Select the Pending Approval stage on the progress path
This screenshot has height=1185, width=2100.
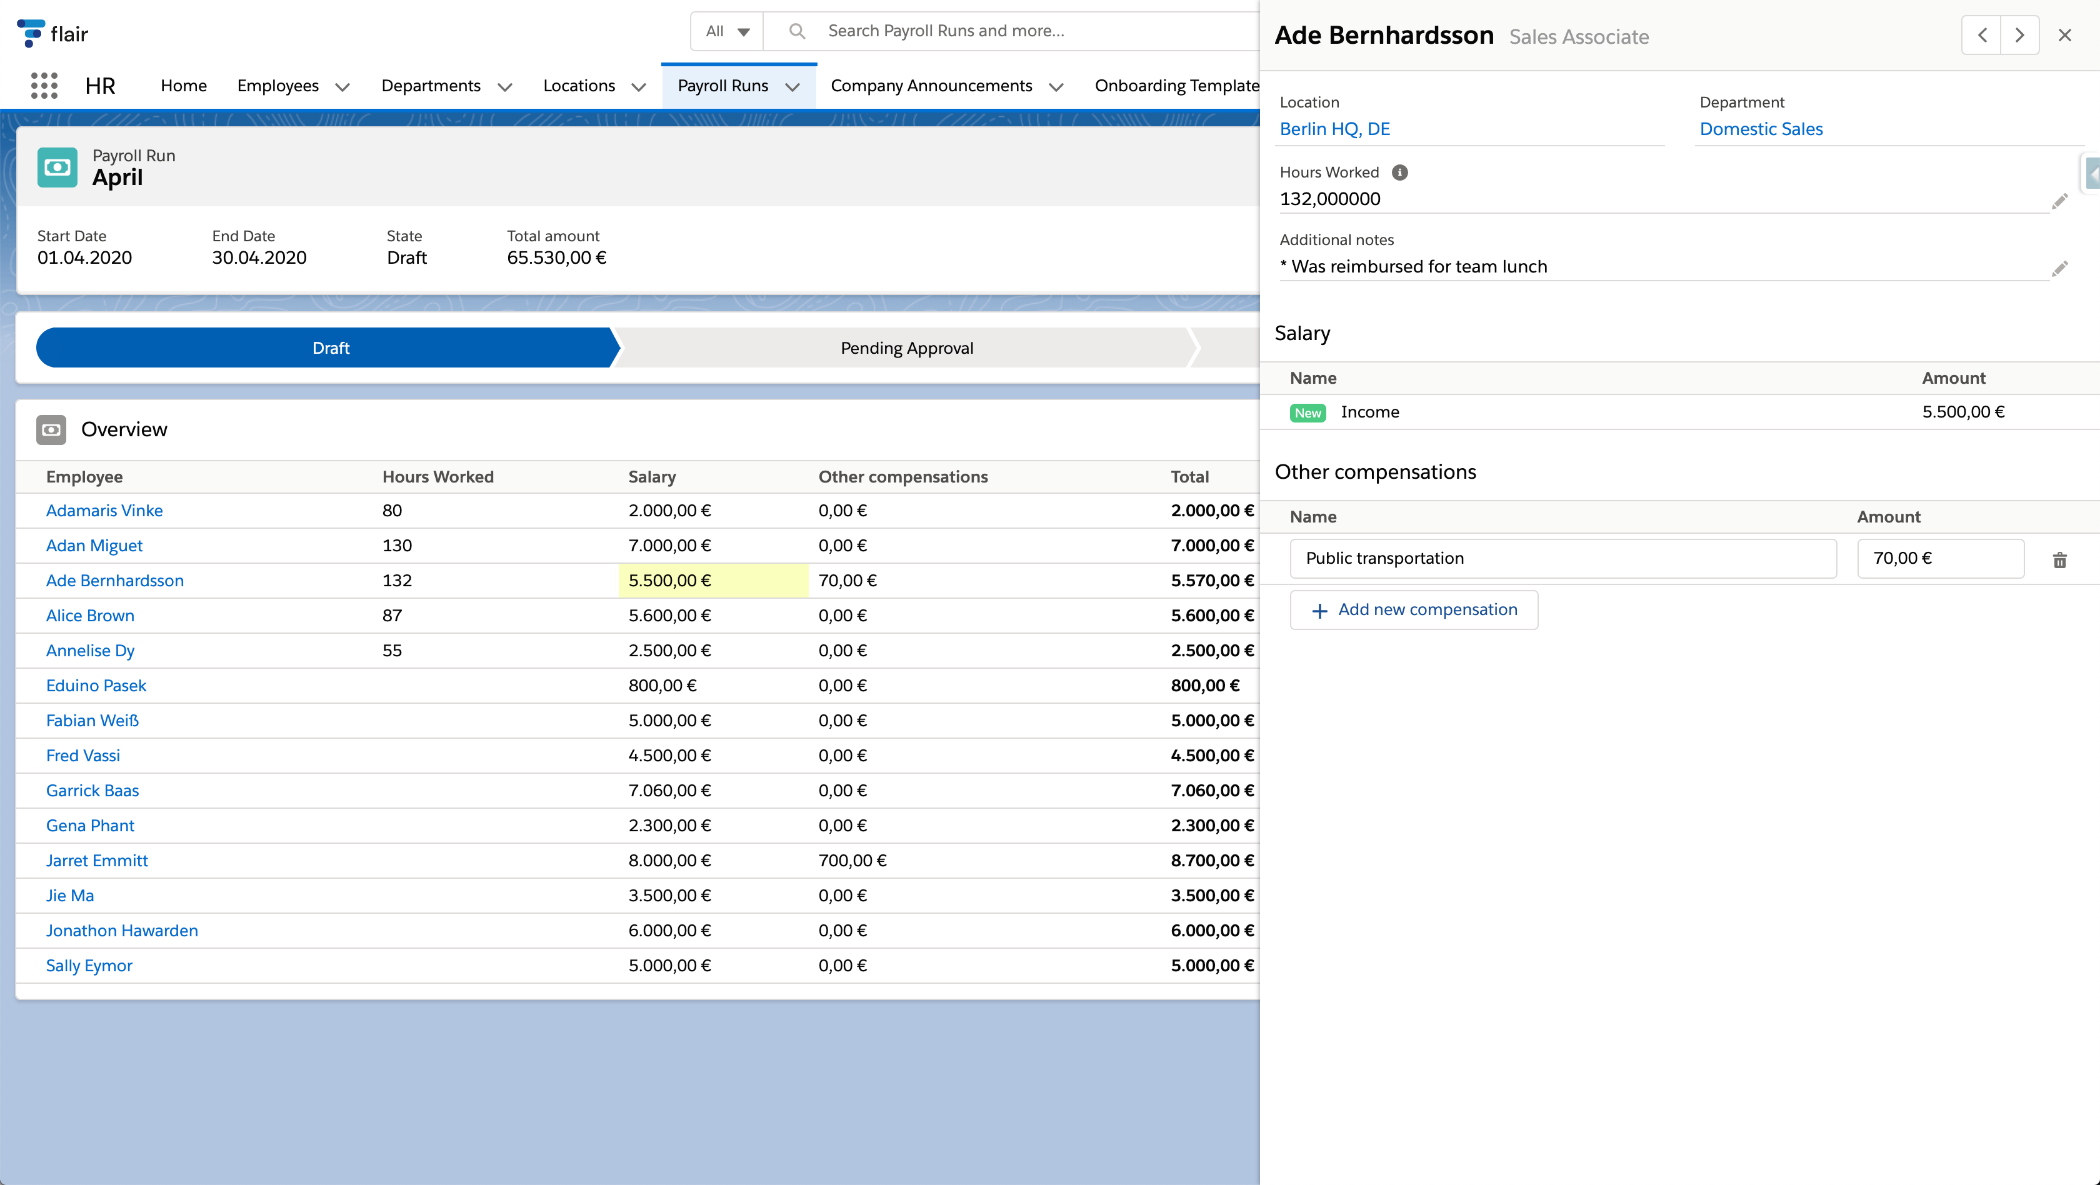(905, 347)
